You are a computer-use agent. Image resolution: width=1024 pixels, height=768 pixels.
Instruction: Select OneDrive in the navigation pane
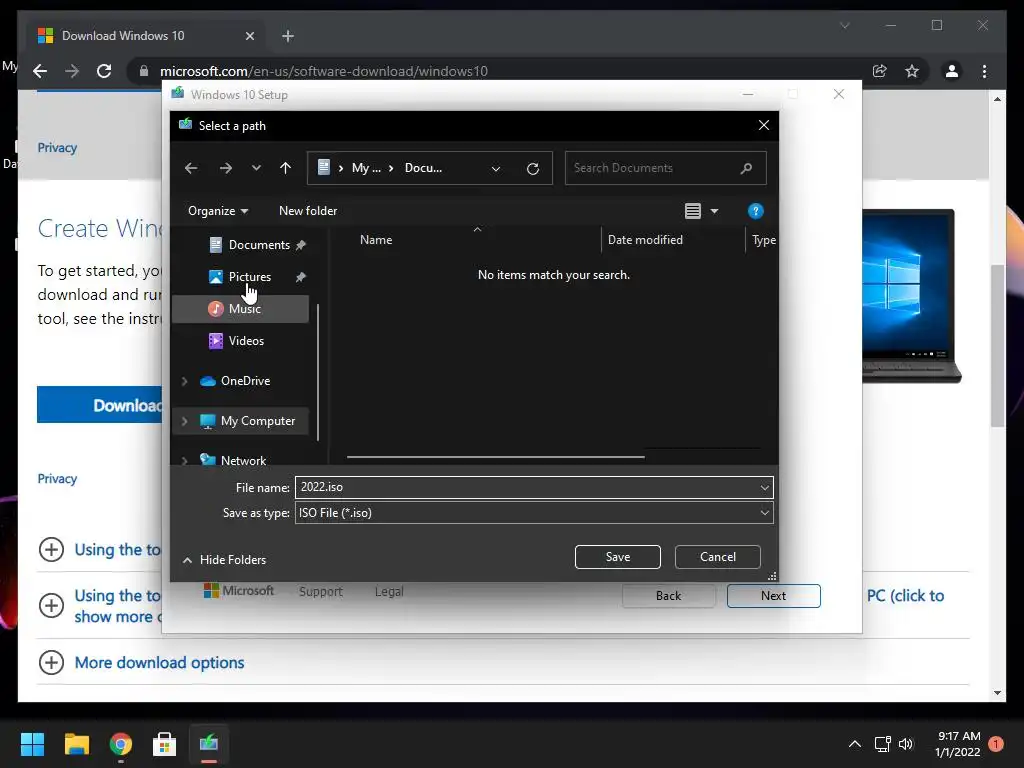pos(245,381)
